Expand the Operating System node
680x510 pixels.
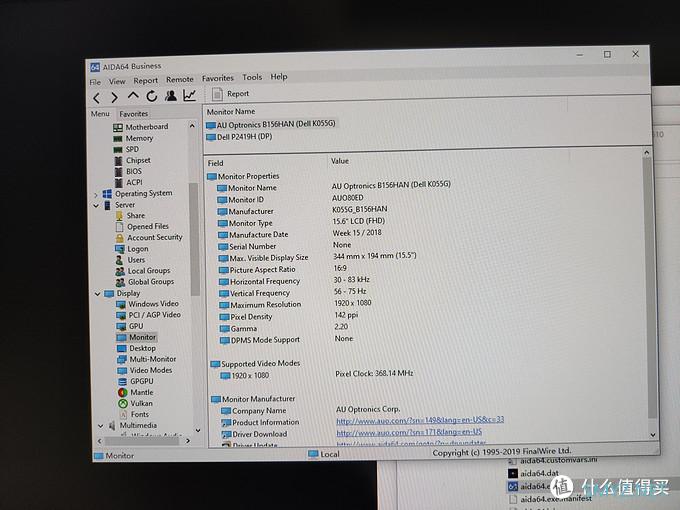point(96,195)
